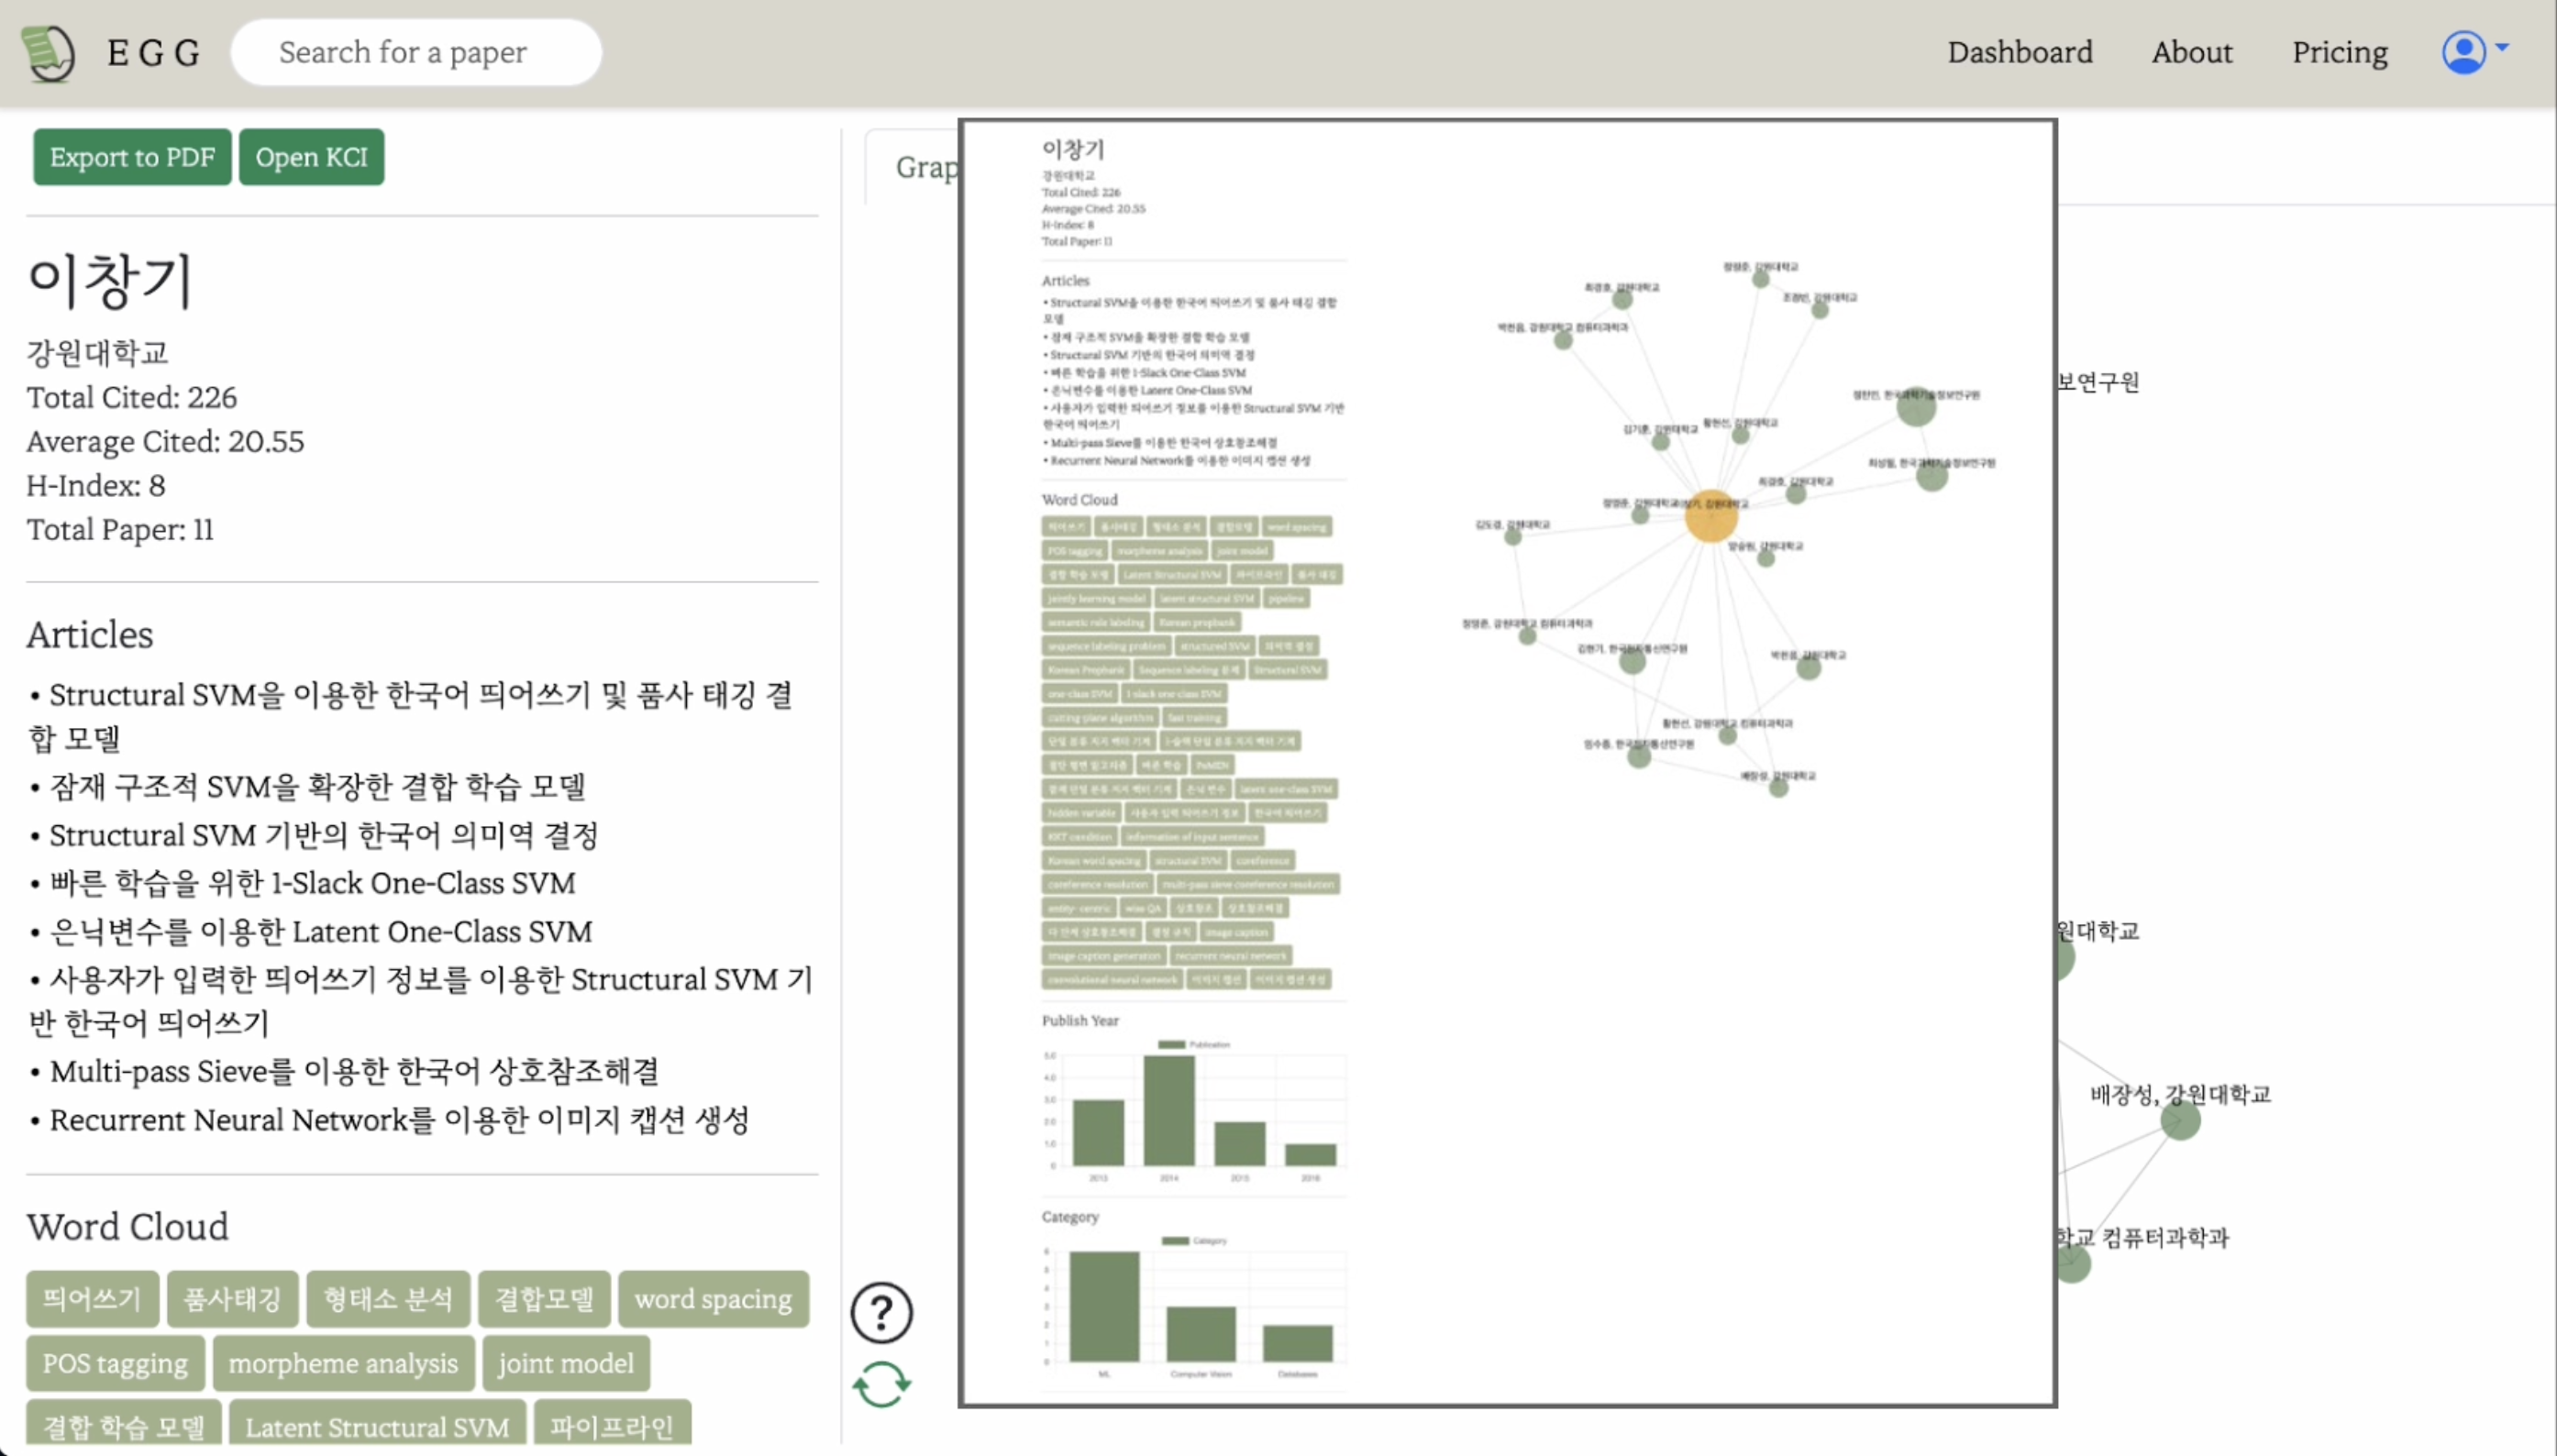The image size is (2557, 1456).
Task: Click the Export to PDF button
Action: coord(131,156)
